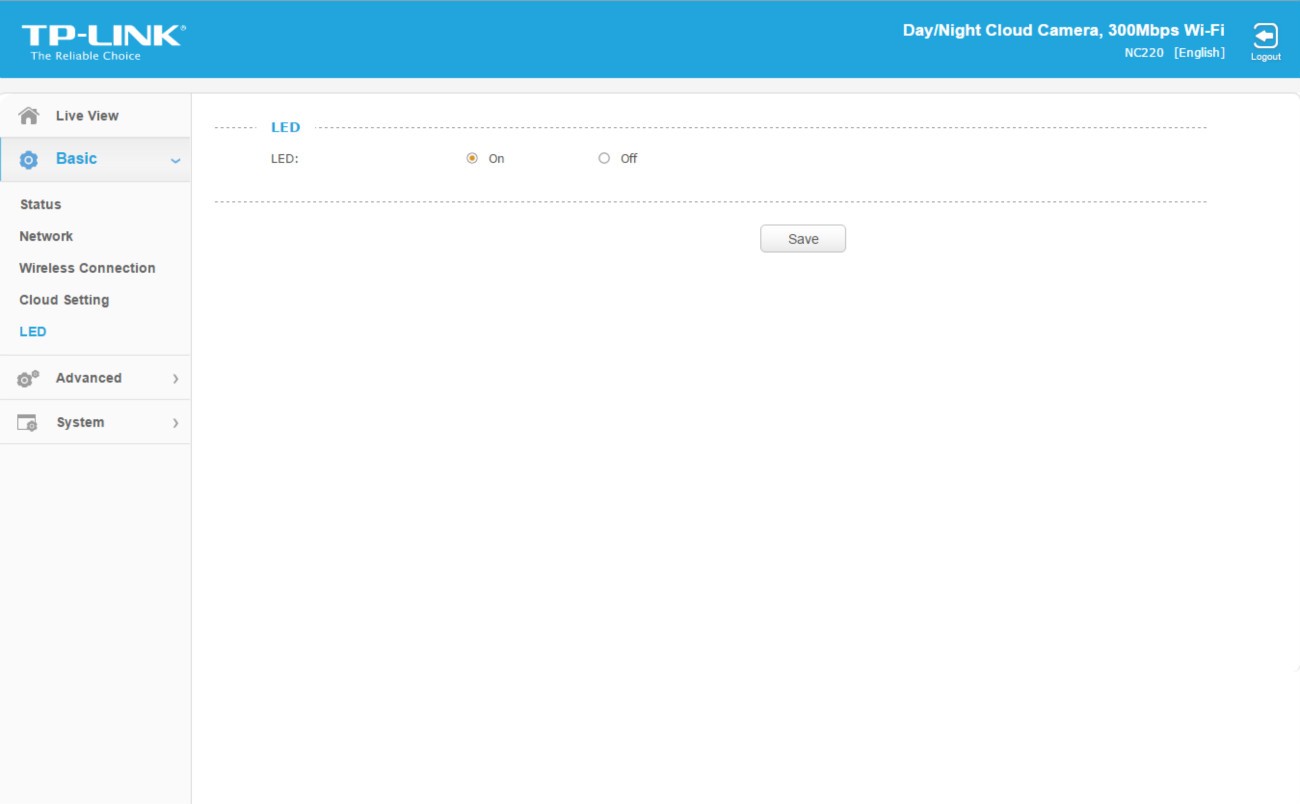1300x804 pixels.
Task: Open the Network settings page
Action: (x=46, y=236)
